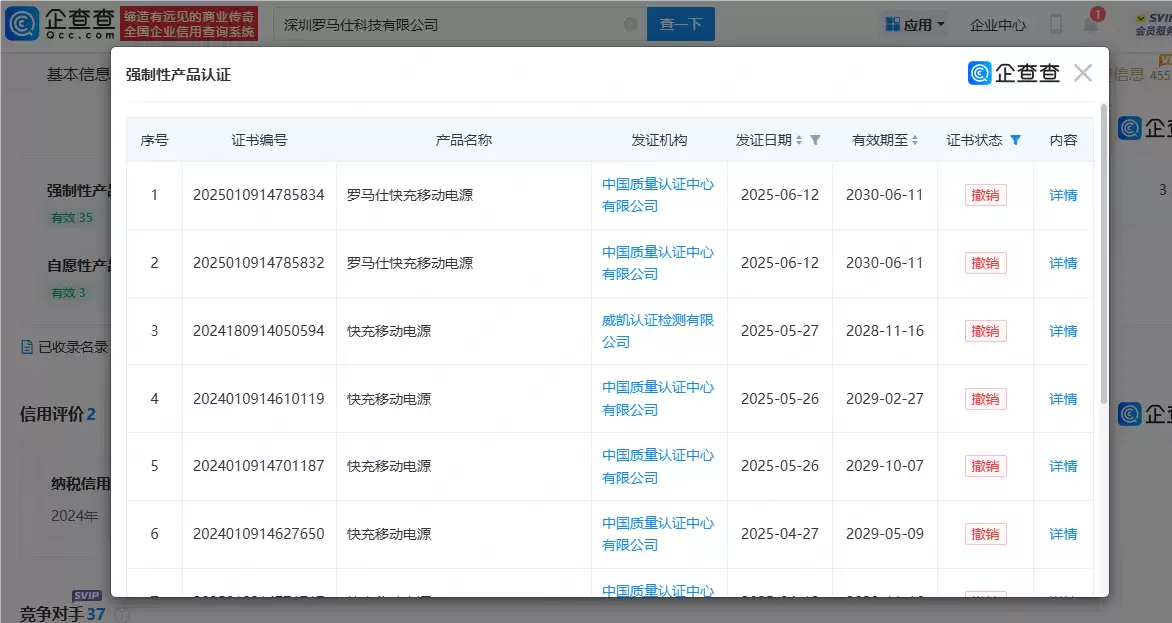Sort the table by 发证日期 arrows

(798, 140)
